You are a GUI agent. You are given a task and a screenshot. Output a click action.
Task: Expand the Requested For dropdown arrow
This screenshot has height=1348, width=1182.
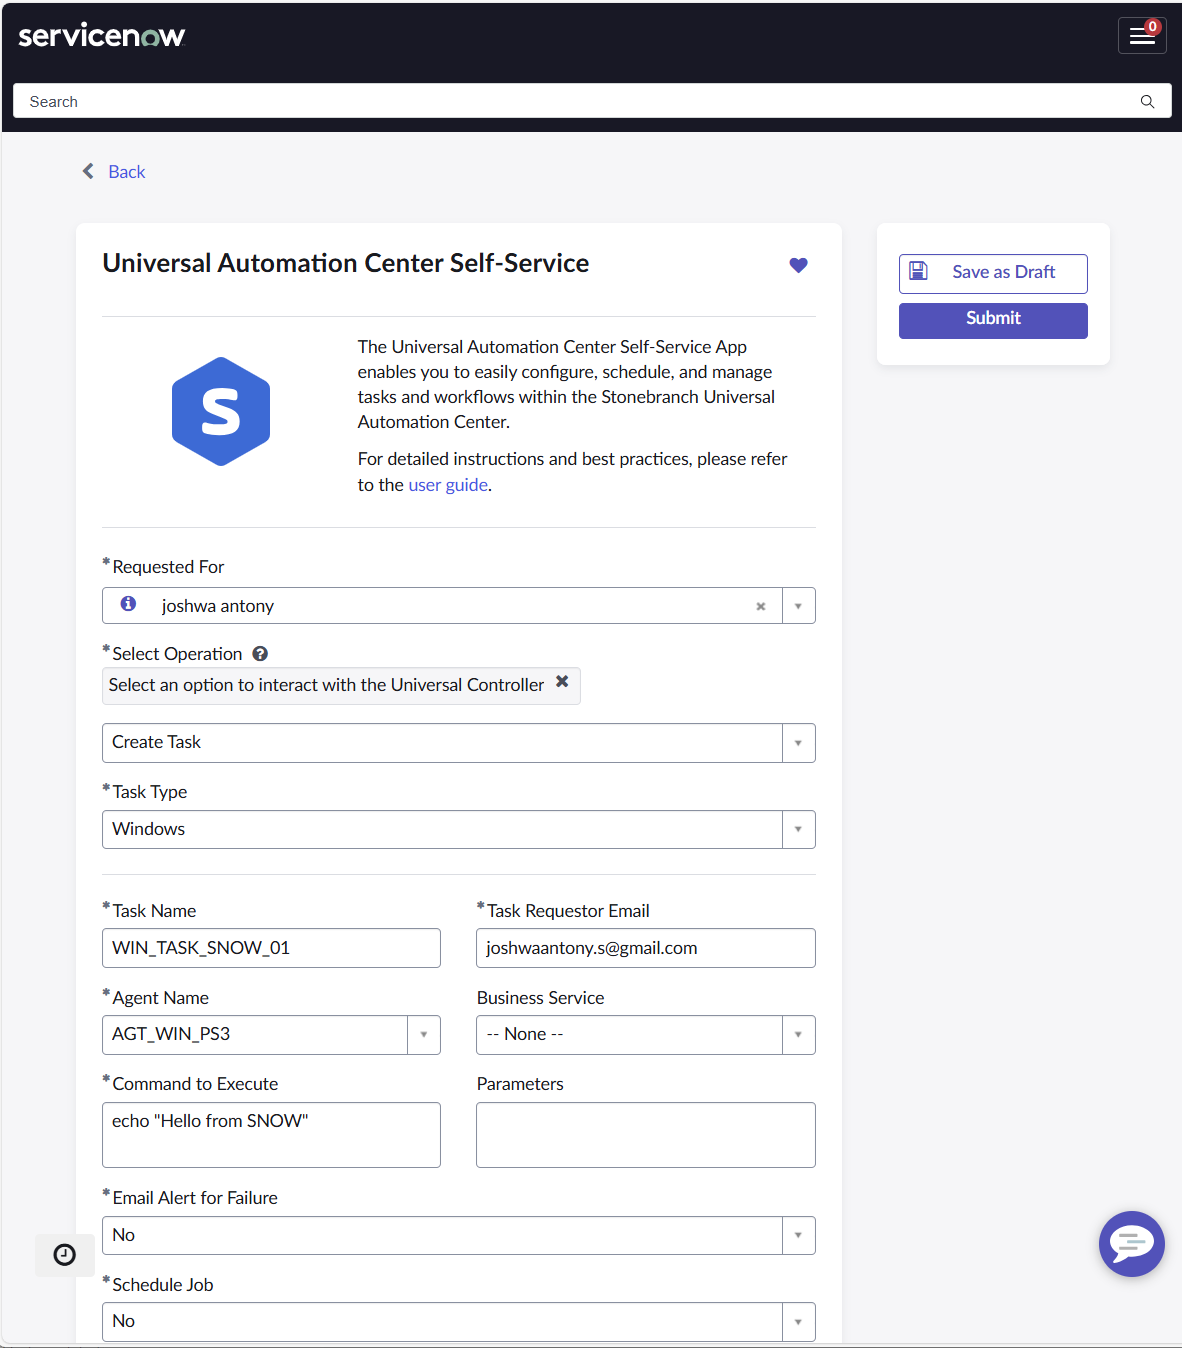[798, 606]
